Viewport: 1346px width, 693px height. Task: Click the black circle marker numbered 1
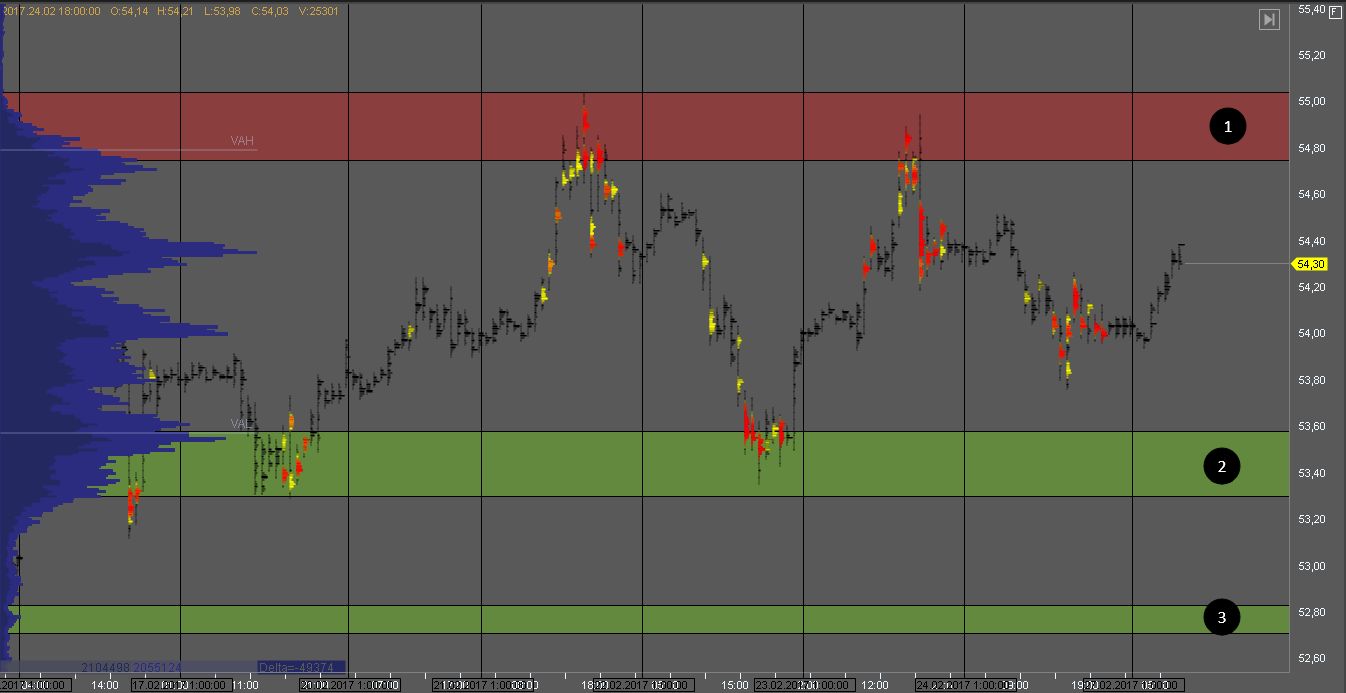(x=1227, y=126)
